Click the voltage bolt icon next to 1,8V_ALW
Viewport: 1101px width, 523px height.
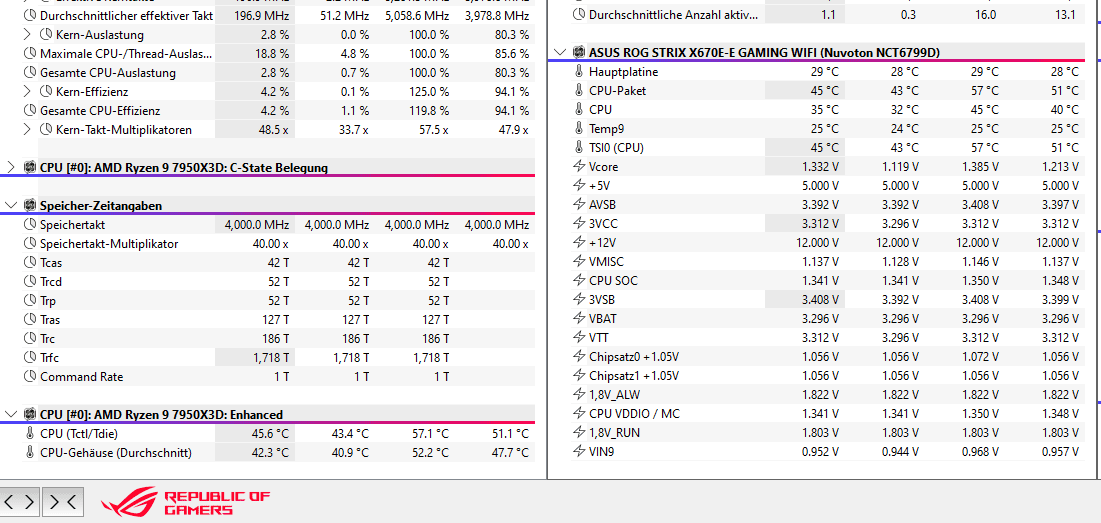pos(579,395)
